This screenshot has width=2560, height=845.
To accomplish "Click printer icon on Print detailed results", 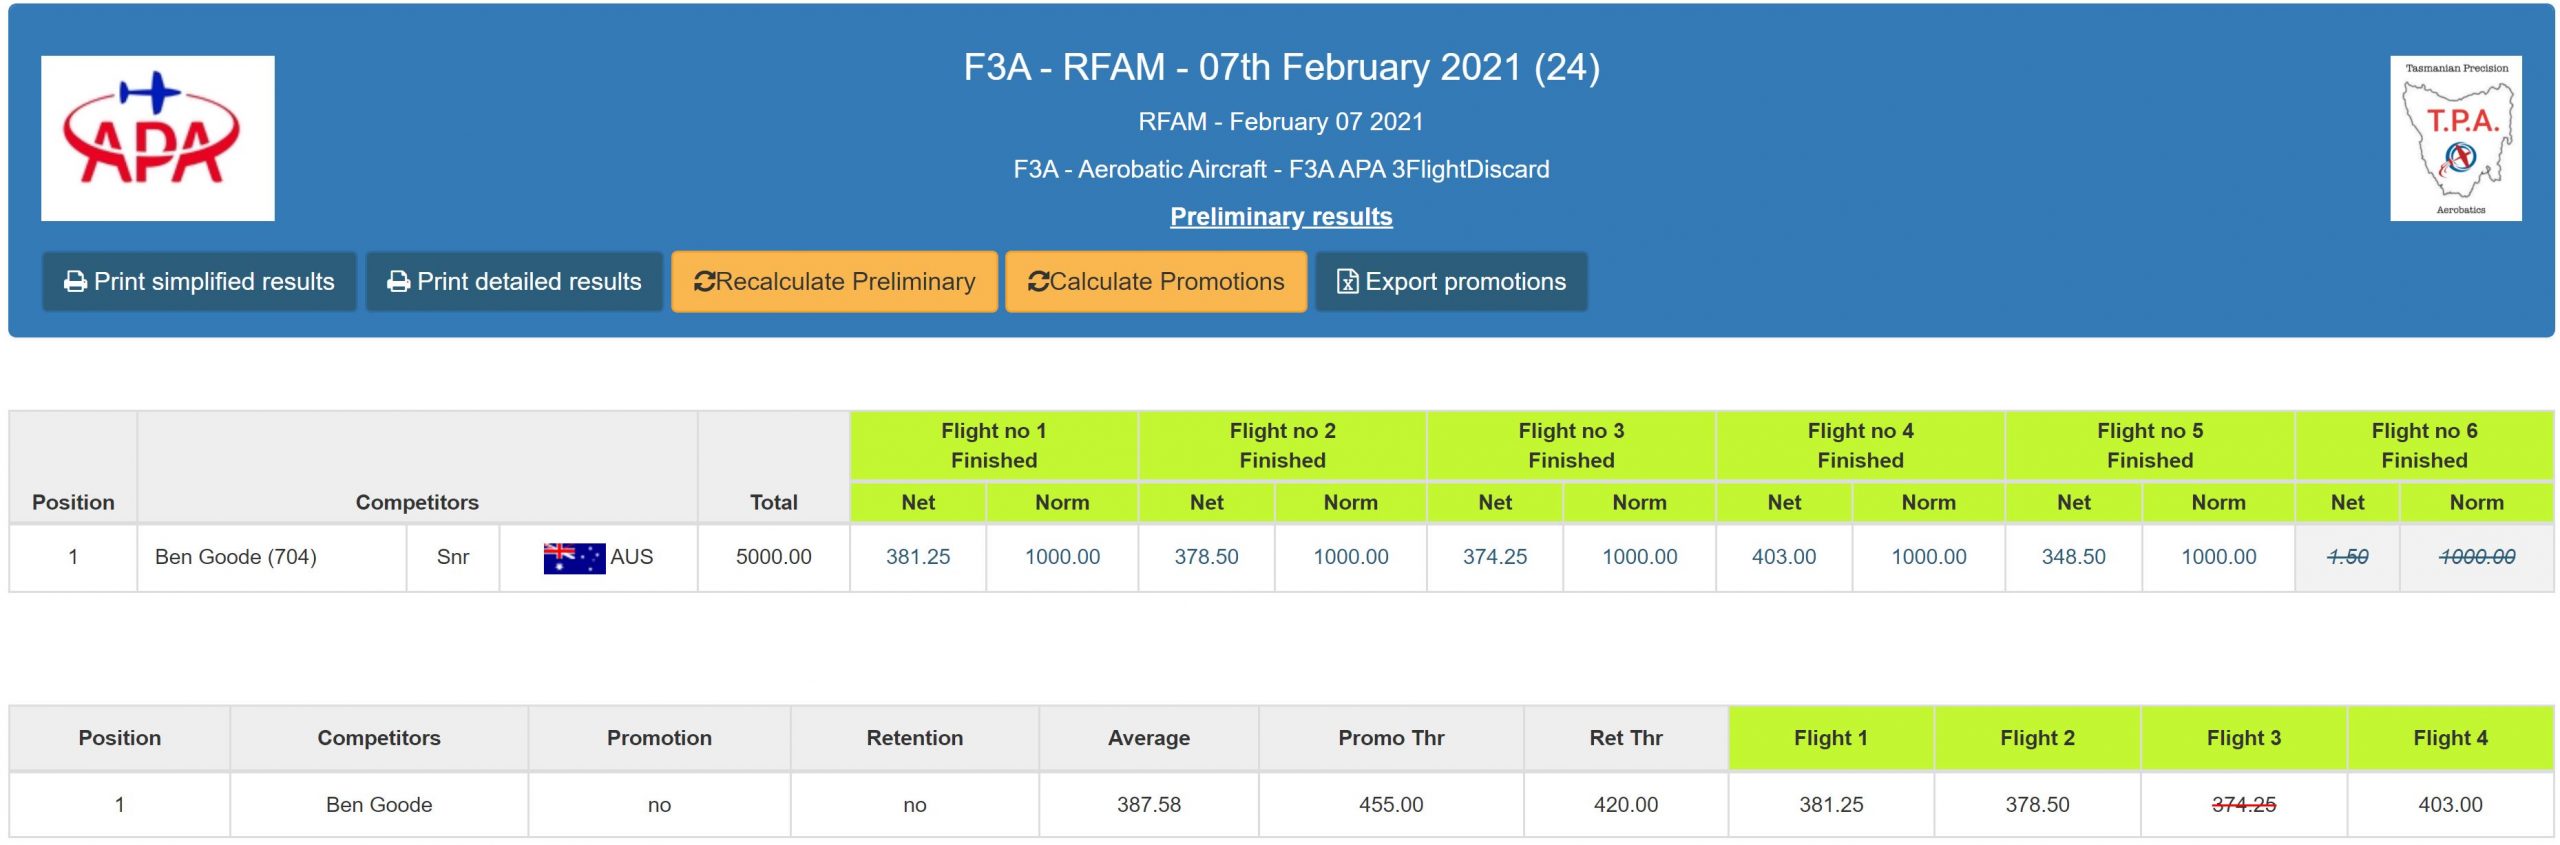I will coord(398,282).
